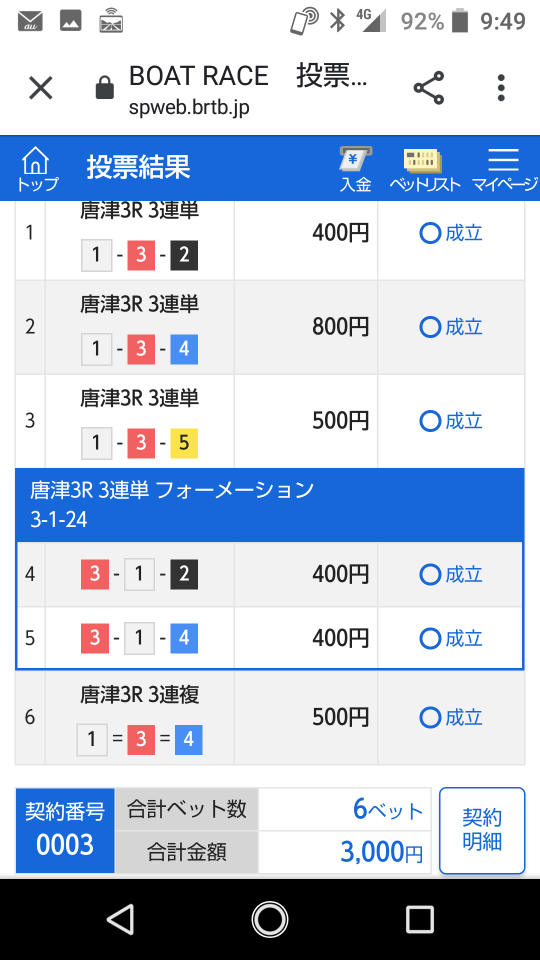The image size is (540, 960).
Task: Select the 成立 circle for bet 6
Action: 430,718
